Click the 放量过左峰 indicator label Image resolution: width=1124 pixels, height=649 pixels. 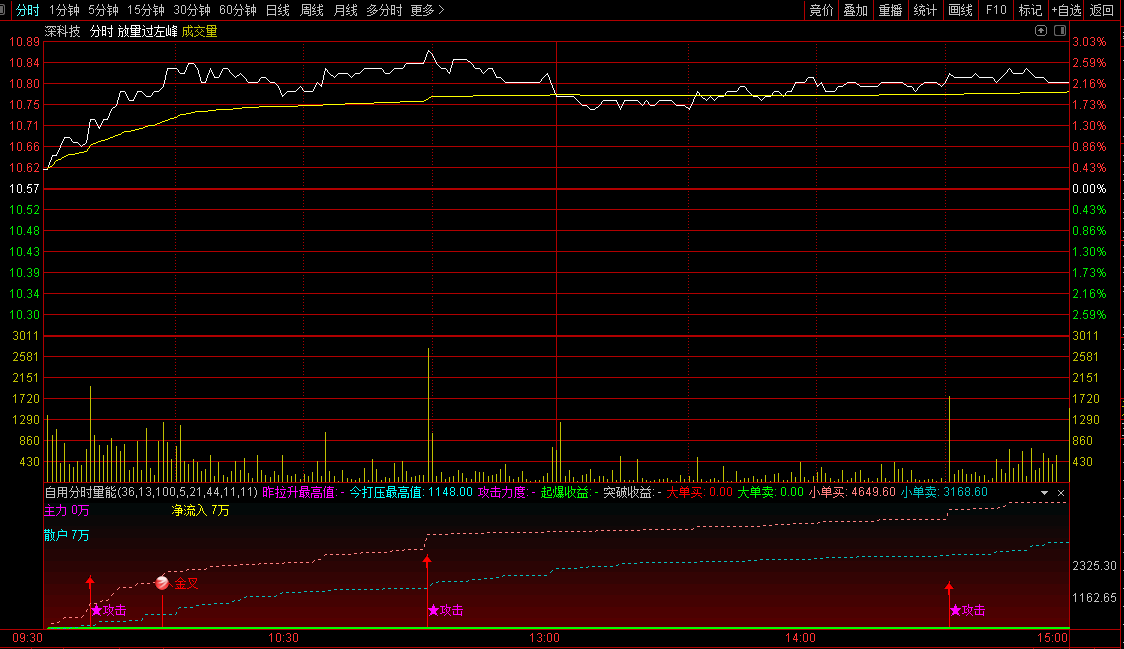(148, 32)
